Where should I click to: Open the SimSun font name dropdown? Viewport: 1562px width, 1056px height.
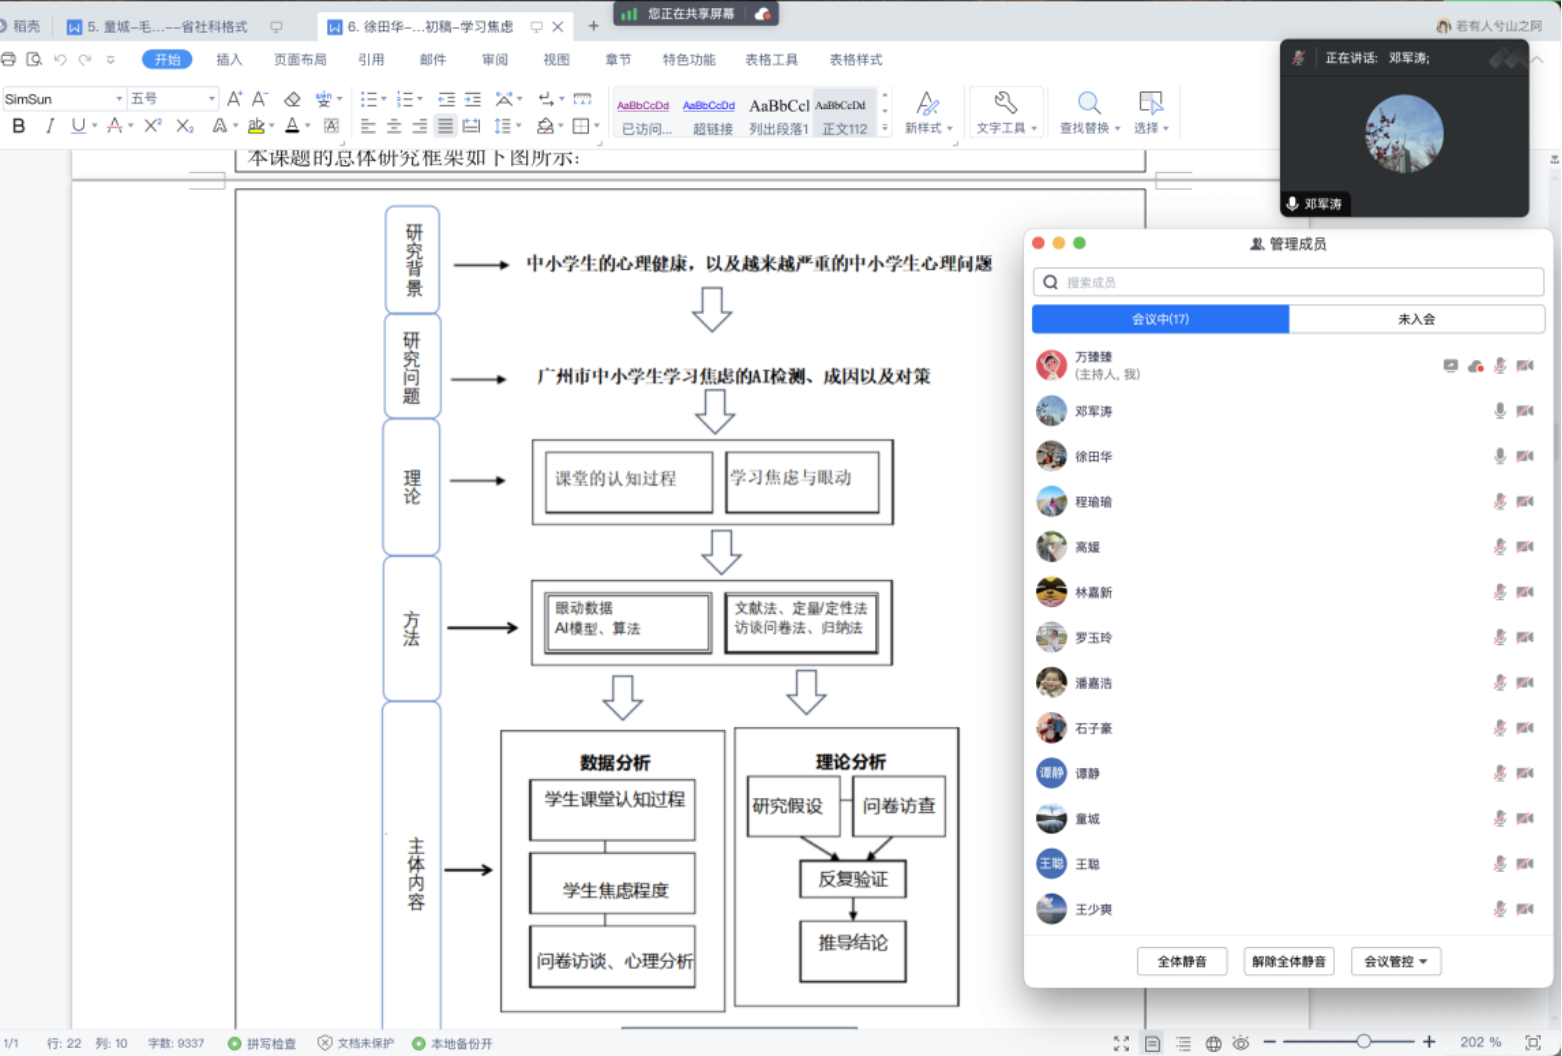(x=119, y=99)
